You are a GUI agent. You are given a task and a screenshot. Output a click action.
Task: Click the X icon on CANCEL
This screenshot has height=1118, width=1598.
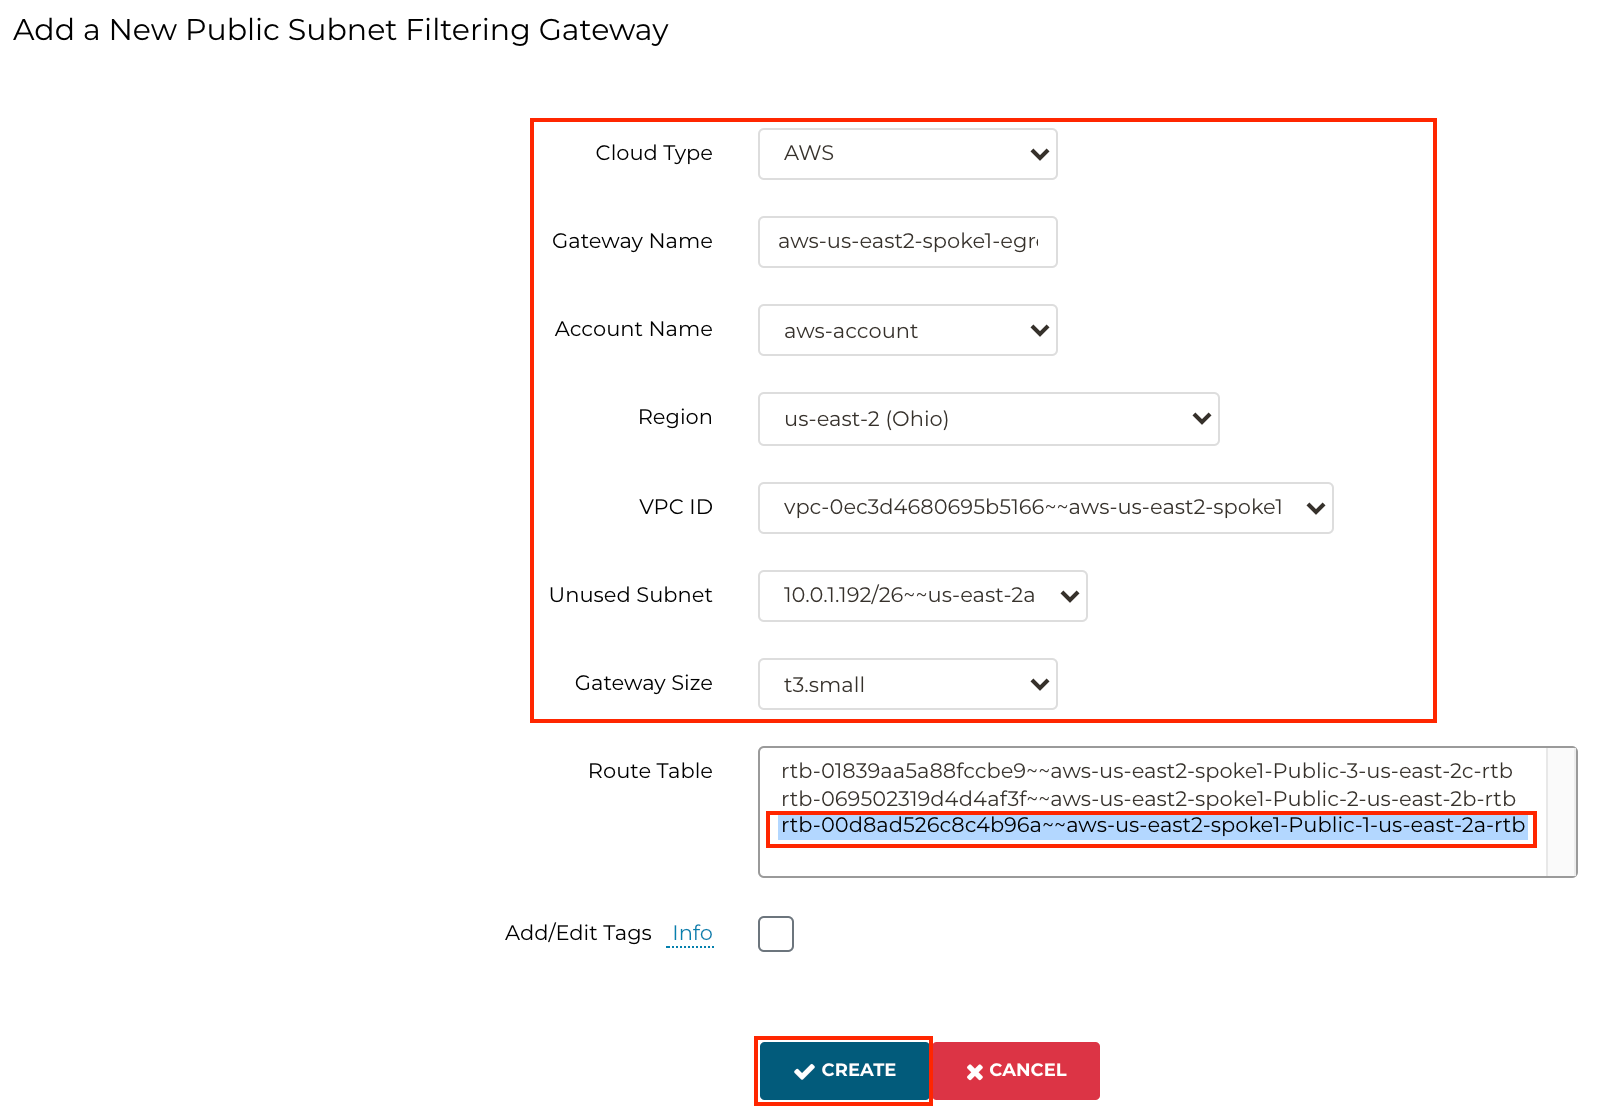(974, 1072)
